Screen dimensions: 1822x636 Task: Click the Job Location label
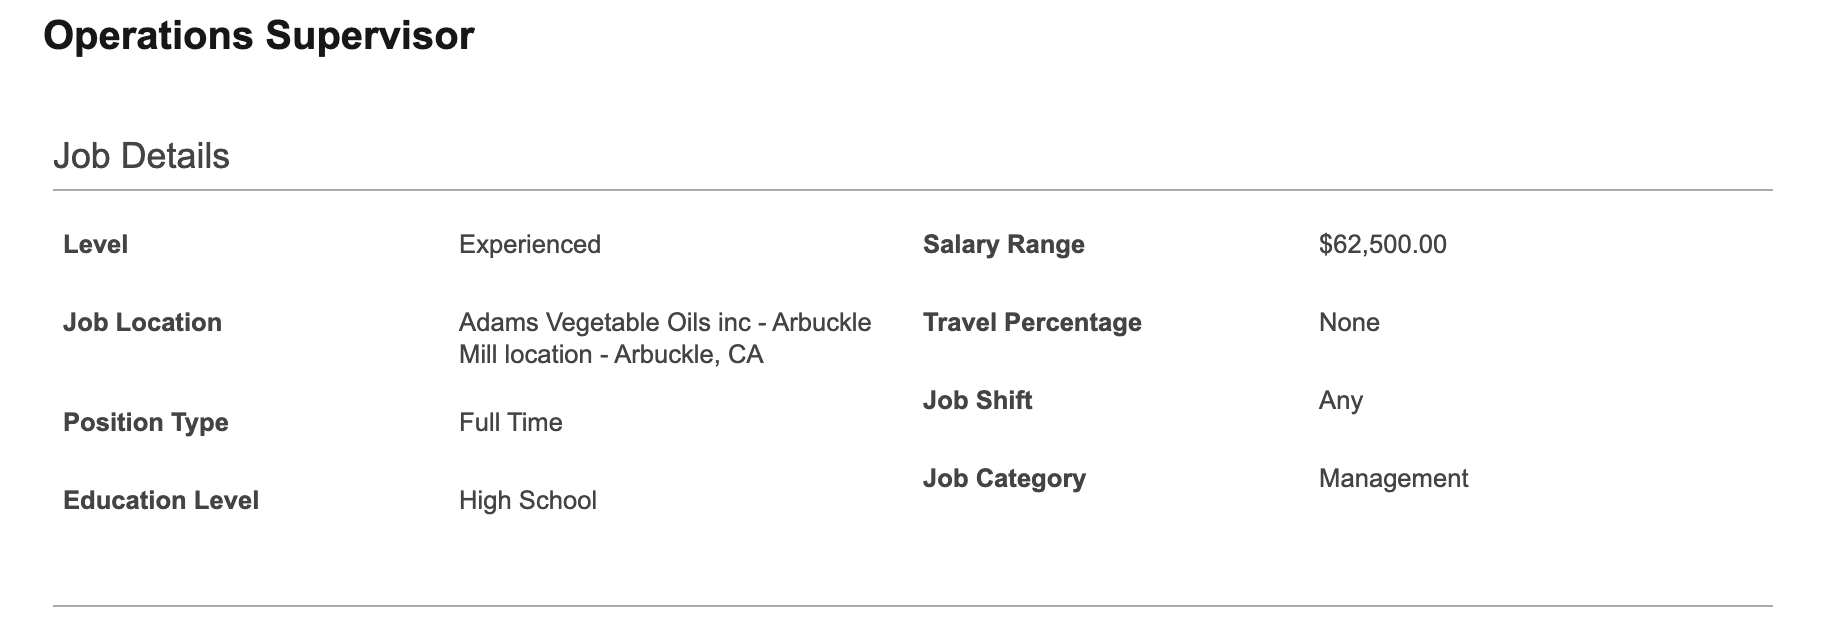pos(142,322)
